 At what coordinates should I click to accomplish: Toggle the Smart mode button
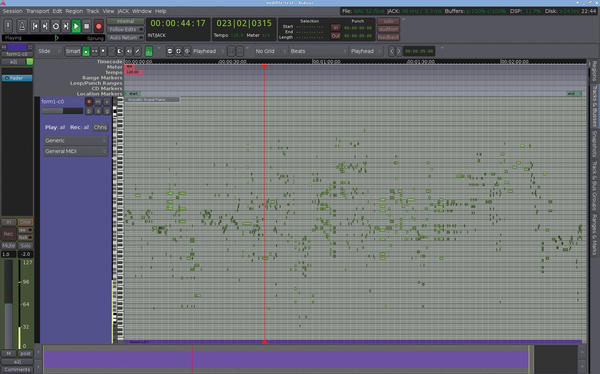tap(73, 51)
